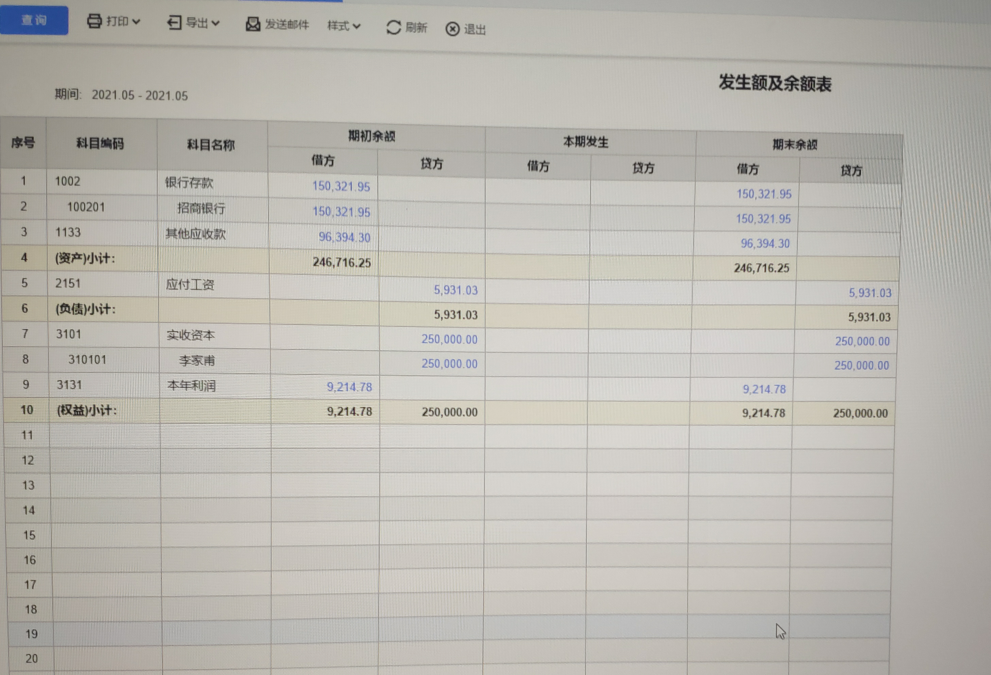Click account name 招商银行
Image resolution: width=991 pixels, height=675 pixels.
pos(201,208)
